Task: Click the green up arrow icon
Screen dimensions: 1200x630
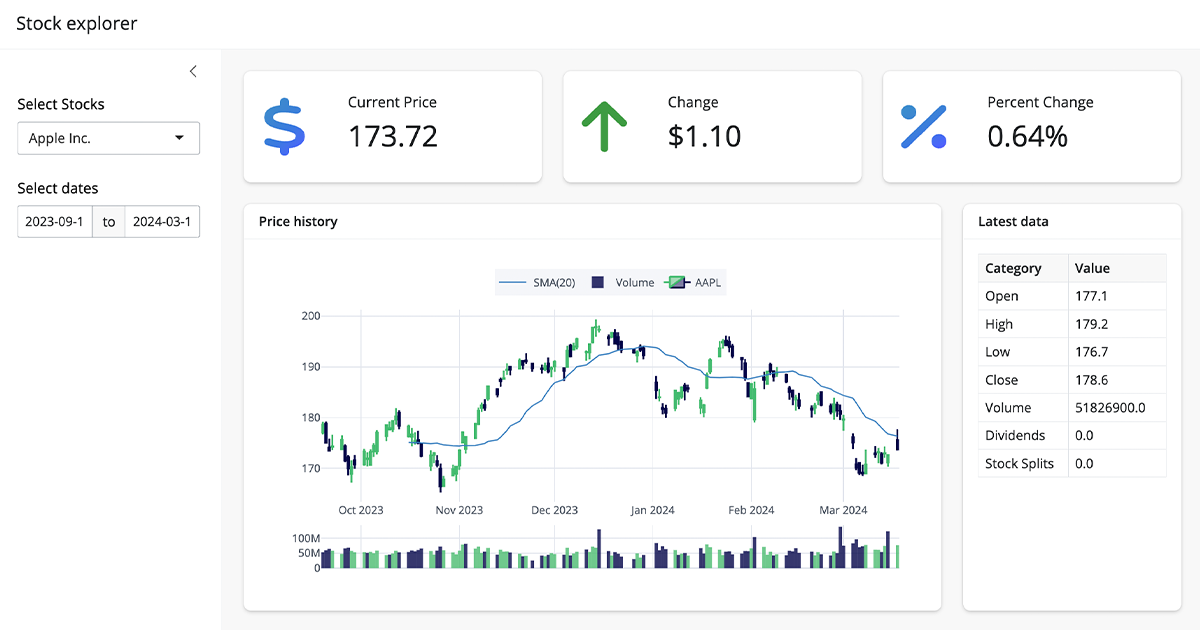Action: [604, 127]
